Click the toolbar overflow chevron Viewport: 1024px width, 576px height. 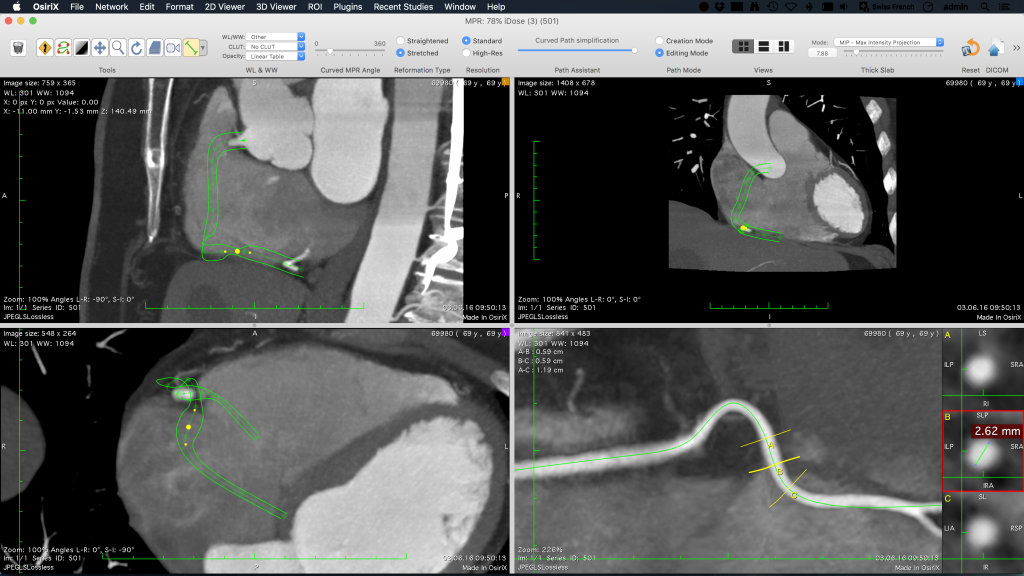coord(1016,46)
